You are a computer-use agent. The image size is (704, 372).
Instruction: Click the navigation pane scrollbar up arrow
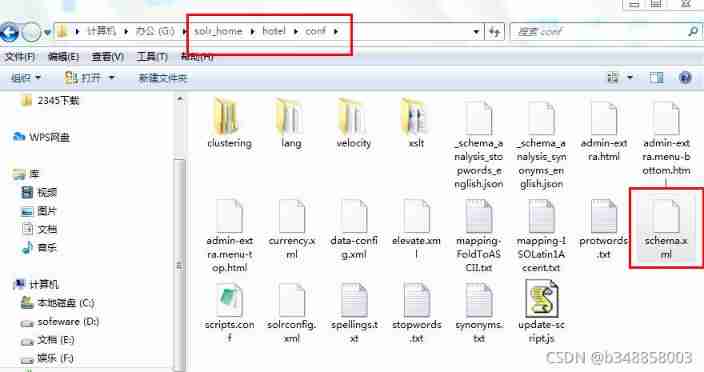click(180, 99)
